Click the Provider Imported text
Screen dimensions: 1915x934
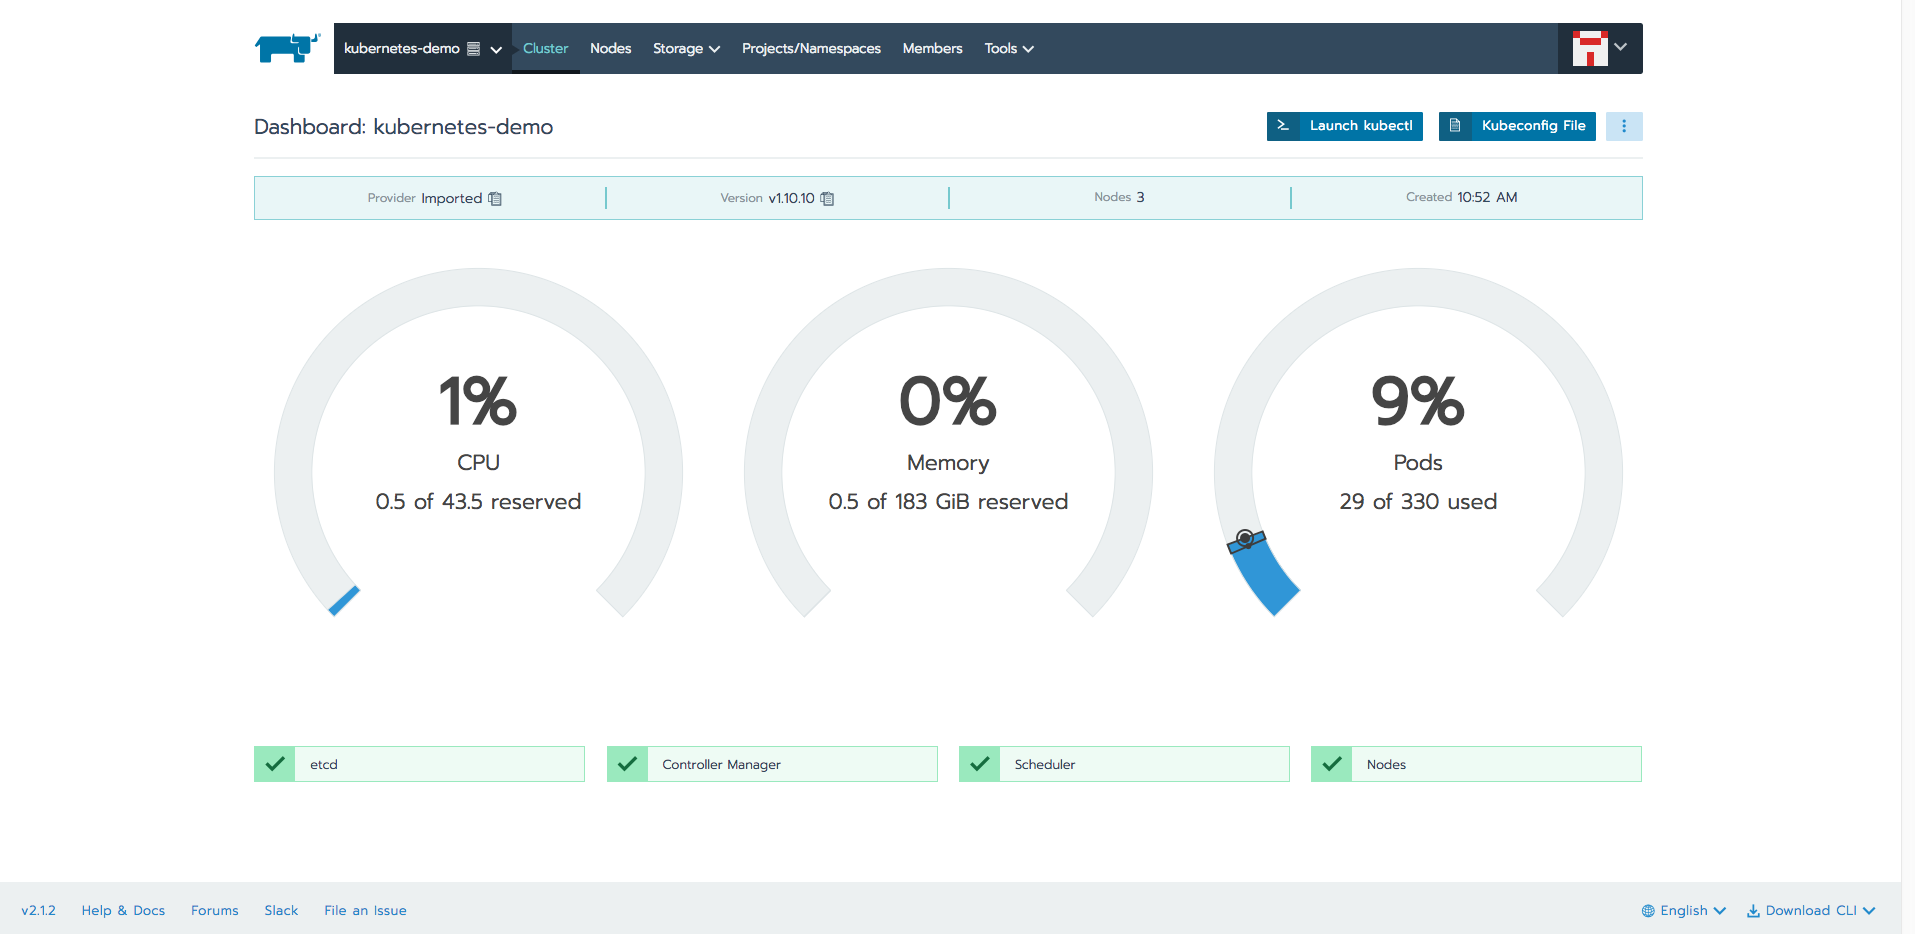[x=425, y=198]
